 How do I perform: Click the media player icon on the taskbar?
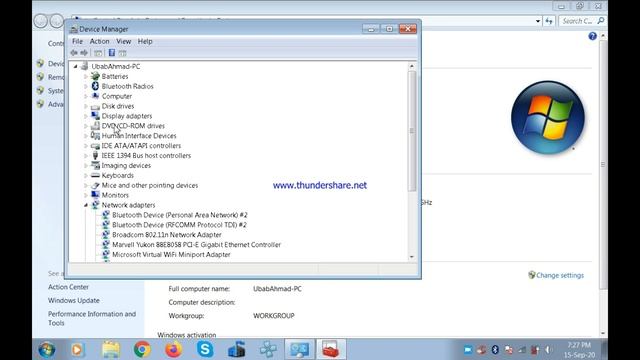pyautogui.click(x=78, y=350)
